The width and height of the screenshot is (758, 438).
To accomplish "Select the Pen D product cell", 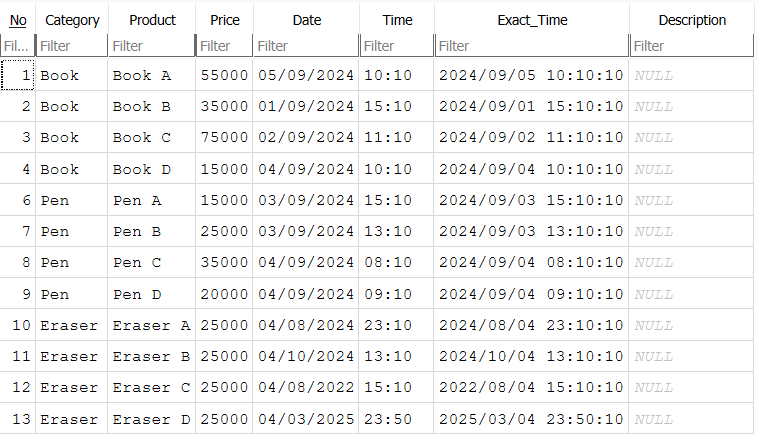I will click(152, 294).
